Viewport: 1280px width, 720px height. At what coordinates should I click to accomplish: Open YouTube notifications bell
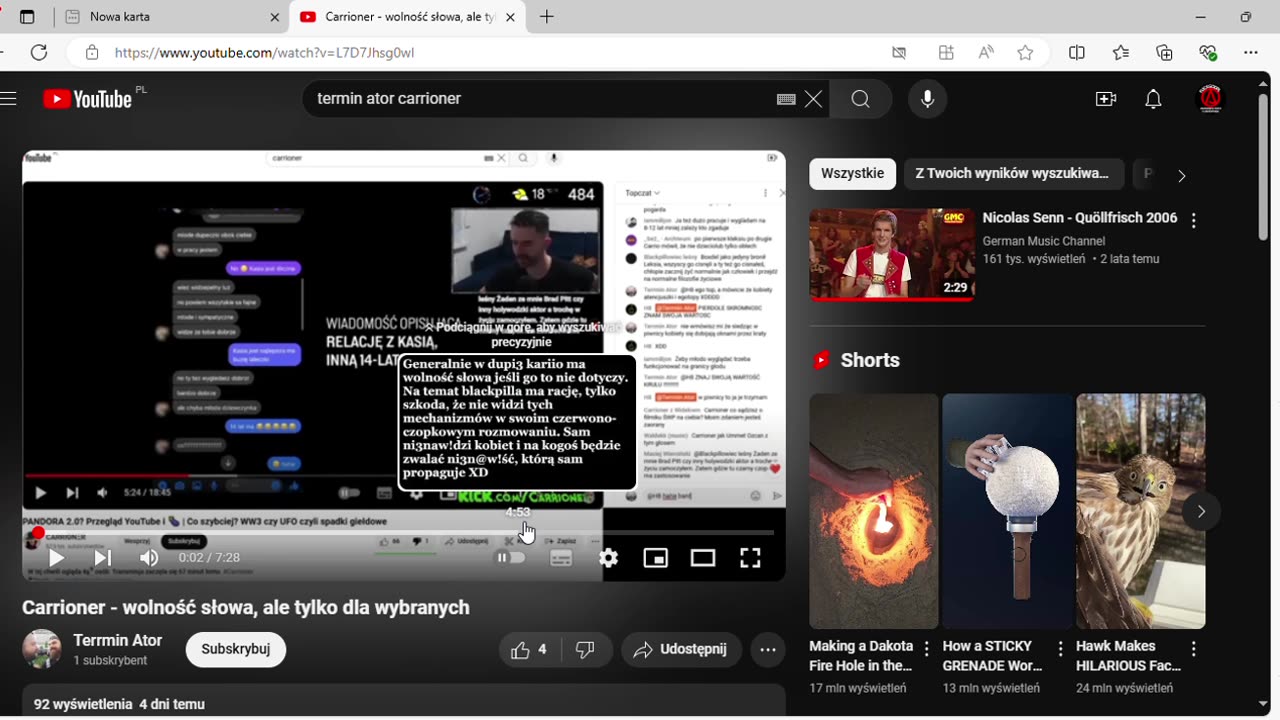pos(1153,99)
